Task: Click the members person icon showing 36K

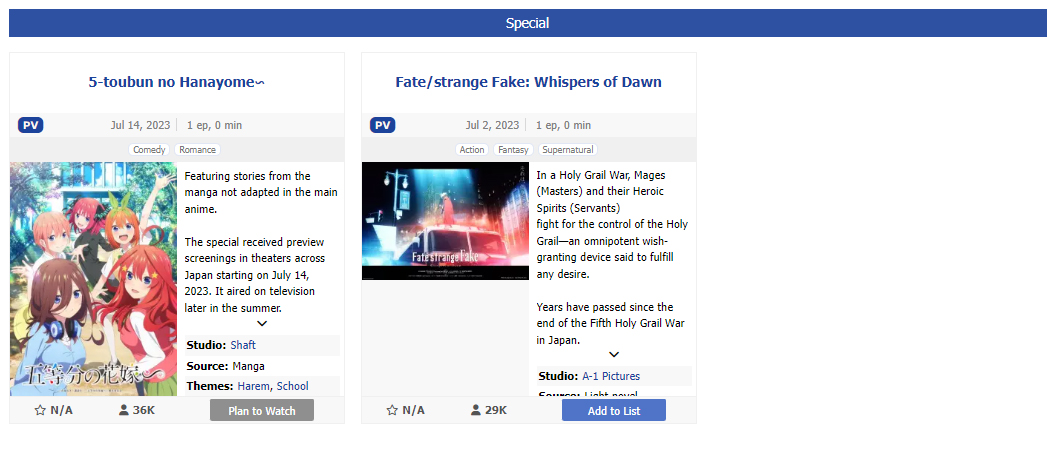Action: point(123,410)
